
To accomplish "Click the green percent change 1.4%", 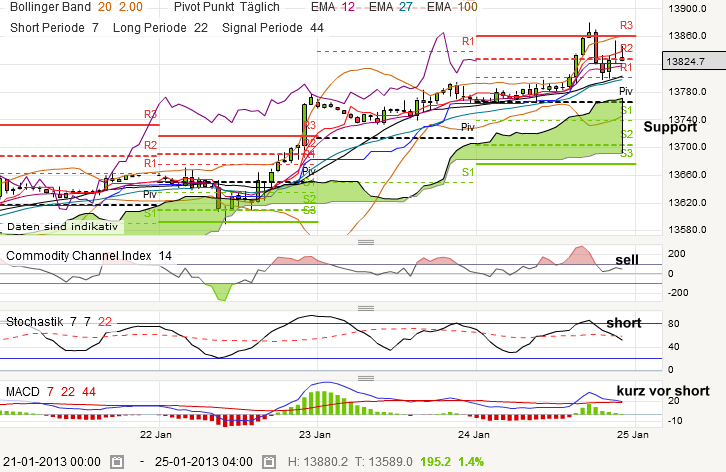I will pyautogui.click(x=471, y=462).
